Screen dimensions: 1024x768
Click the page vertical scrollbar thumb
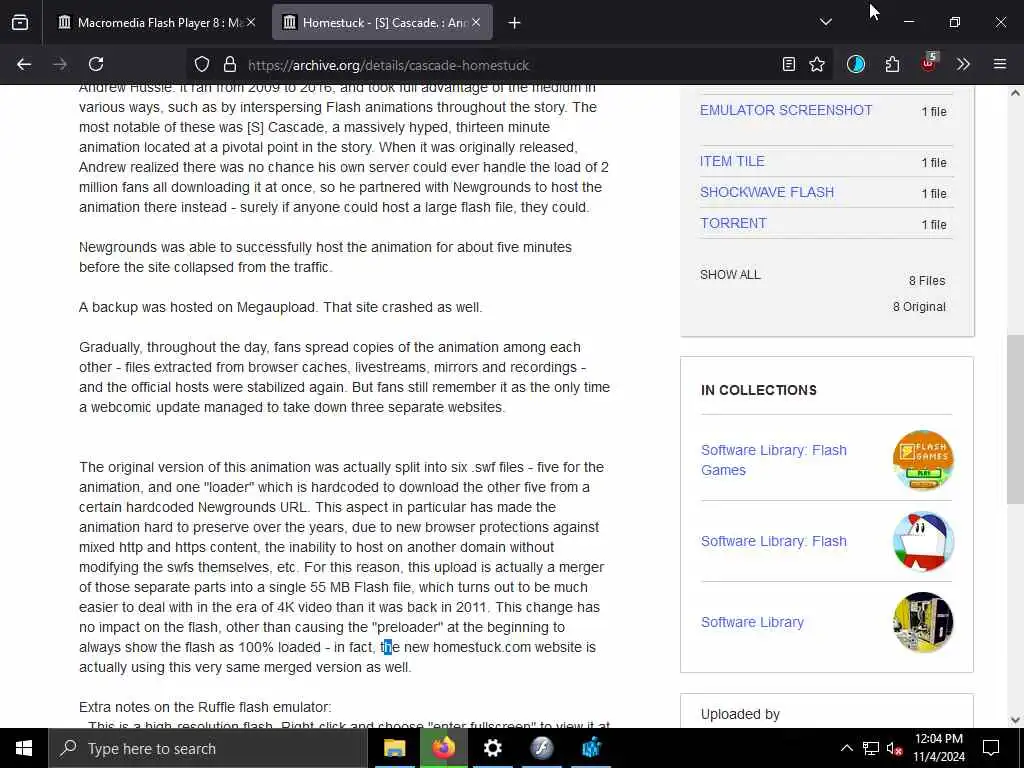(x=1015, y=419)
